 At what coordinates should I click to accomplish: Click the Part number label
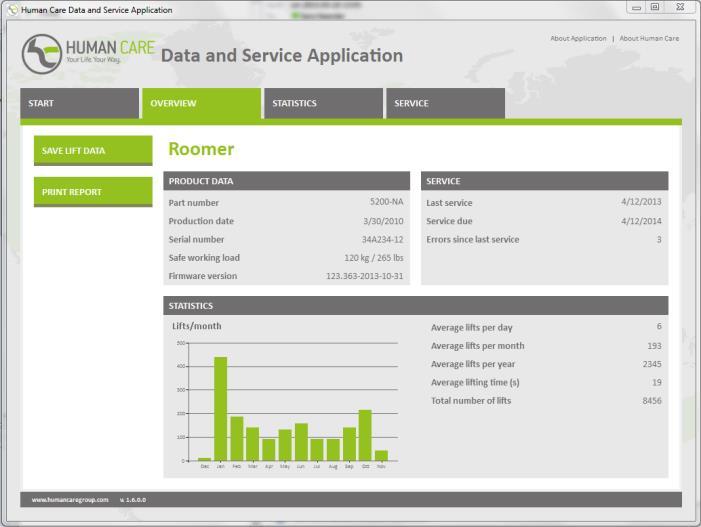point(194,202)
